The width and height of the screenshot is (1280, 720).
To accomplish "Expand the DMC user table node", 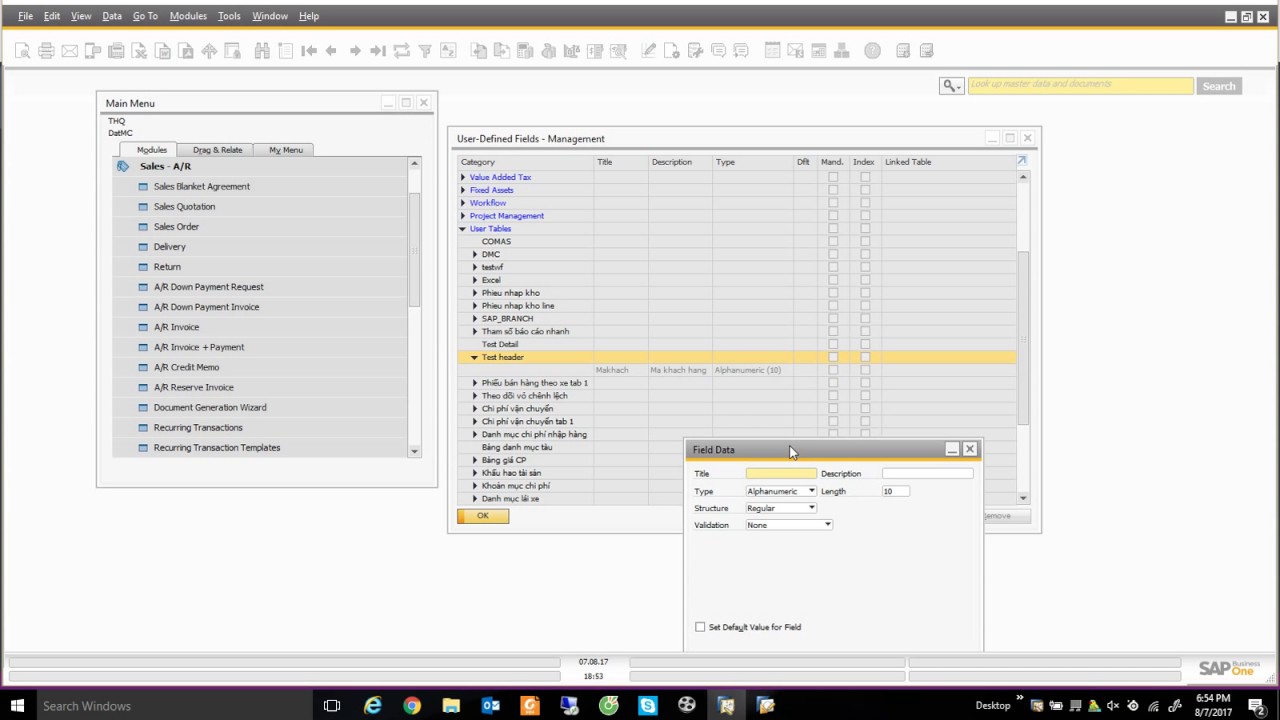I will [475, 254].
